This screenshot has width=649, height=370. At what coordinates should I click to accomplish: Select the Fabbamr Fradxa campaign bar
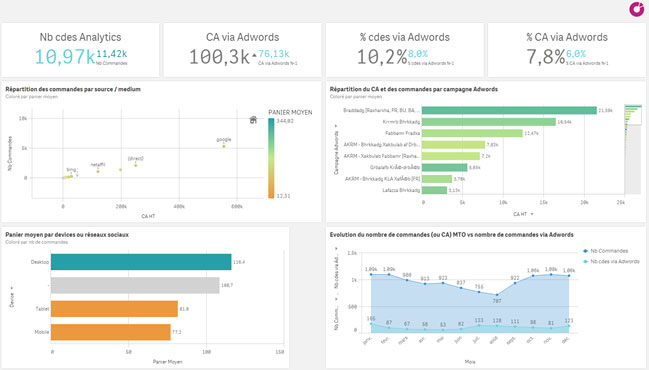point(472,133)
